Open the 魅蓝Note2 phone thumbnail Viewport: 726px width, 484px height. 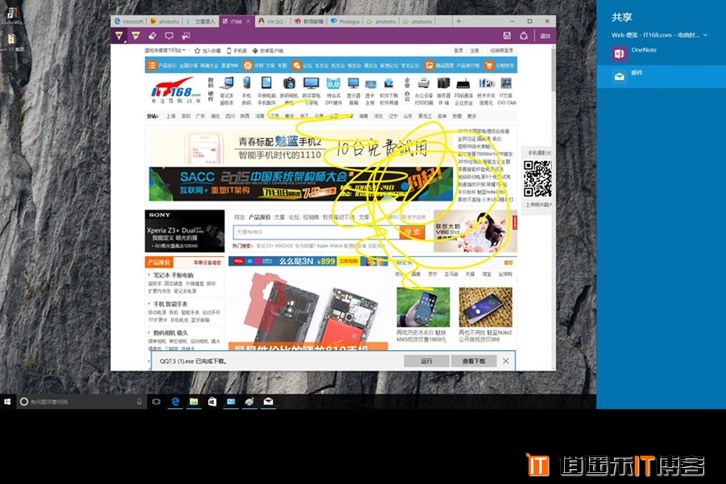click(x=485, y=308)
